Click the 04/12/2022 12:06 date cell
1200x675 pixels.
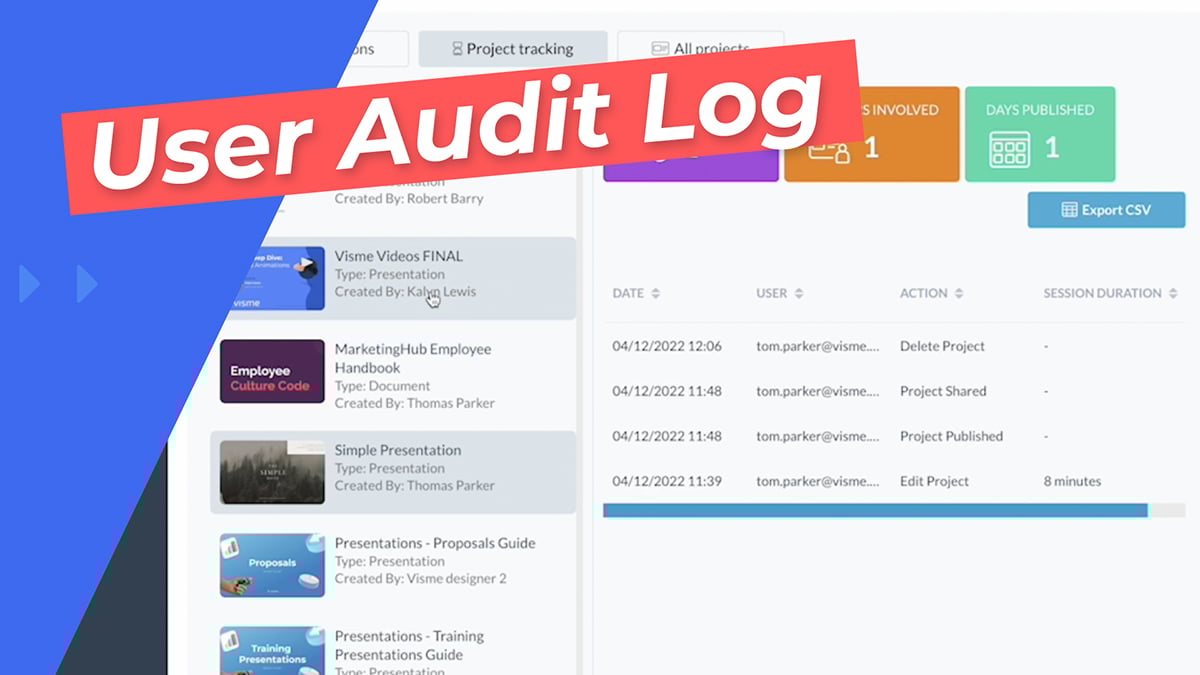point(667,346)
